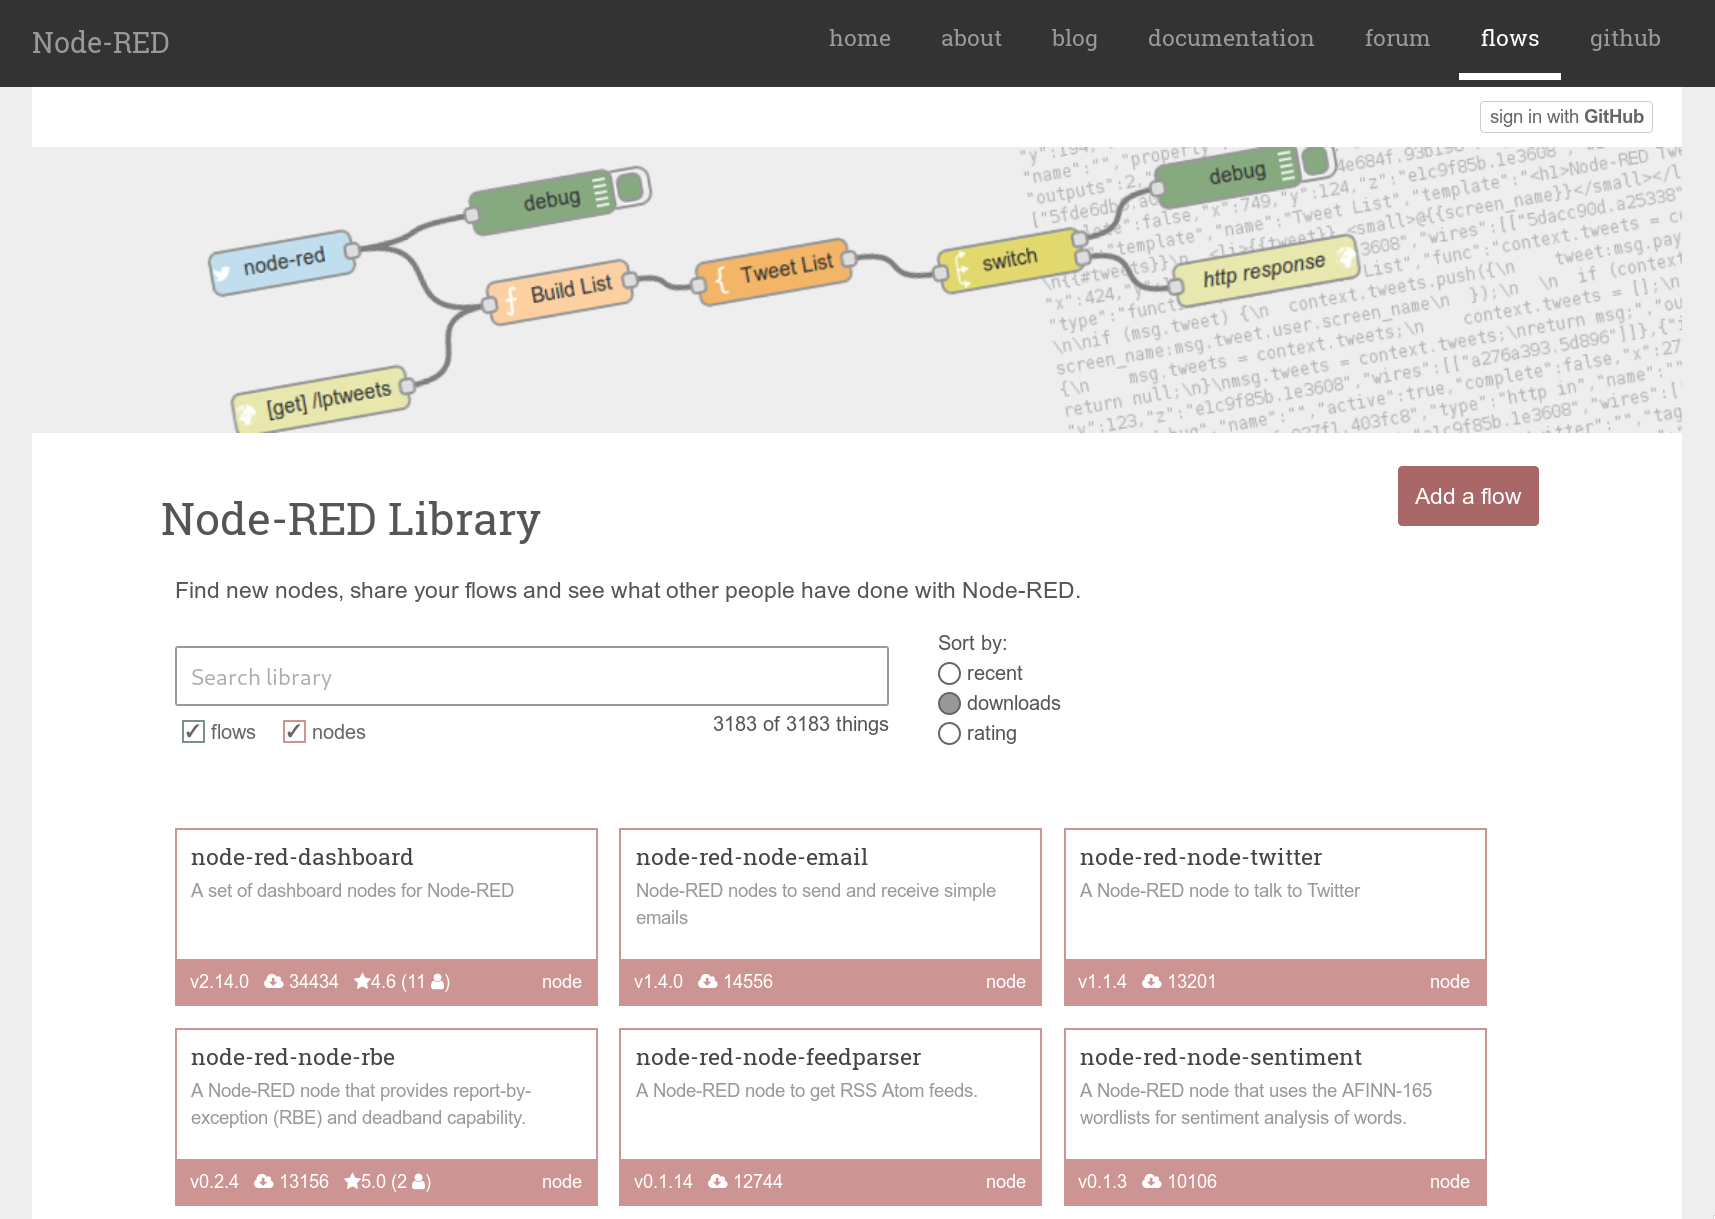This screenshot has width=1715, height=1219.
Task: Click the 'node' type label on node-red-node-email card
Action: (1006, 982)
